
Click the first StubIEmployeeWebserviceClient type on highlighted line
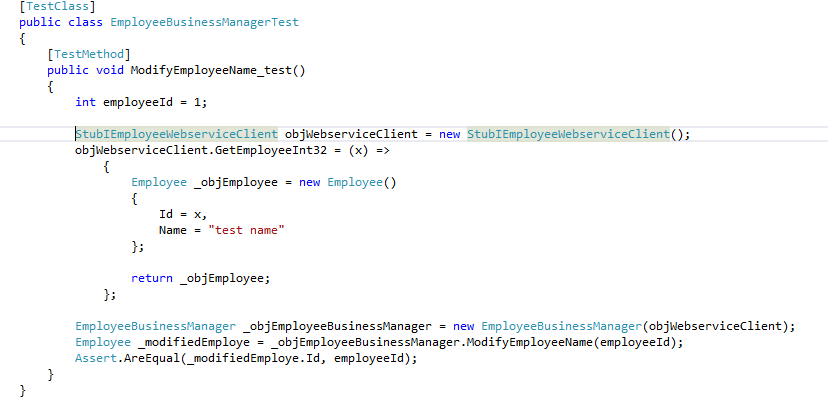click(177, 134)
